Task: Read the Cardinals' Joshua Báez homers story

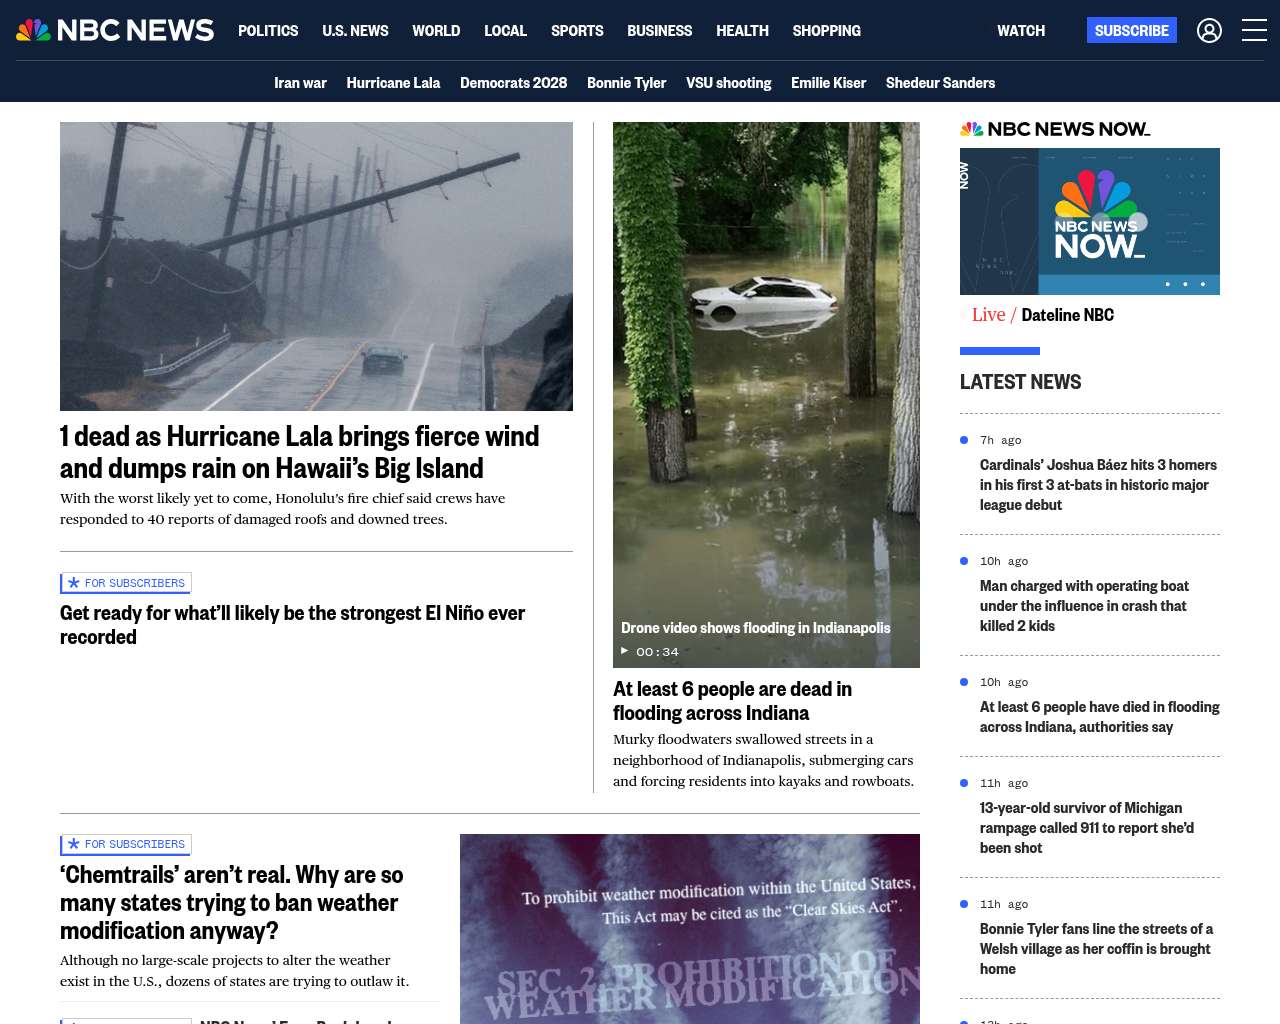Action: click(1098, 485)
